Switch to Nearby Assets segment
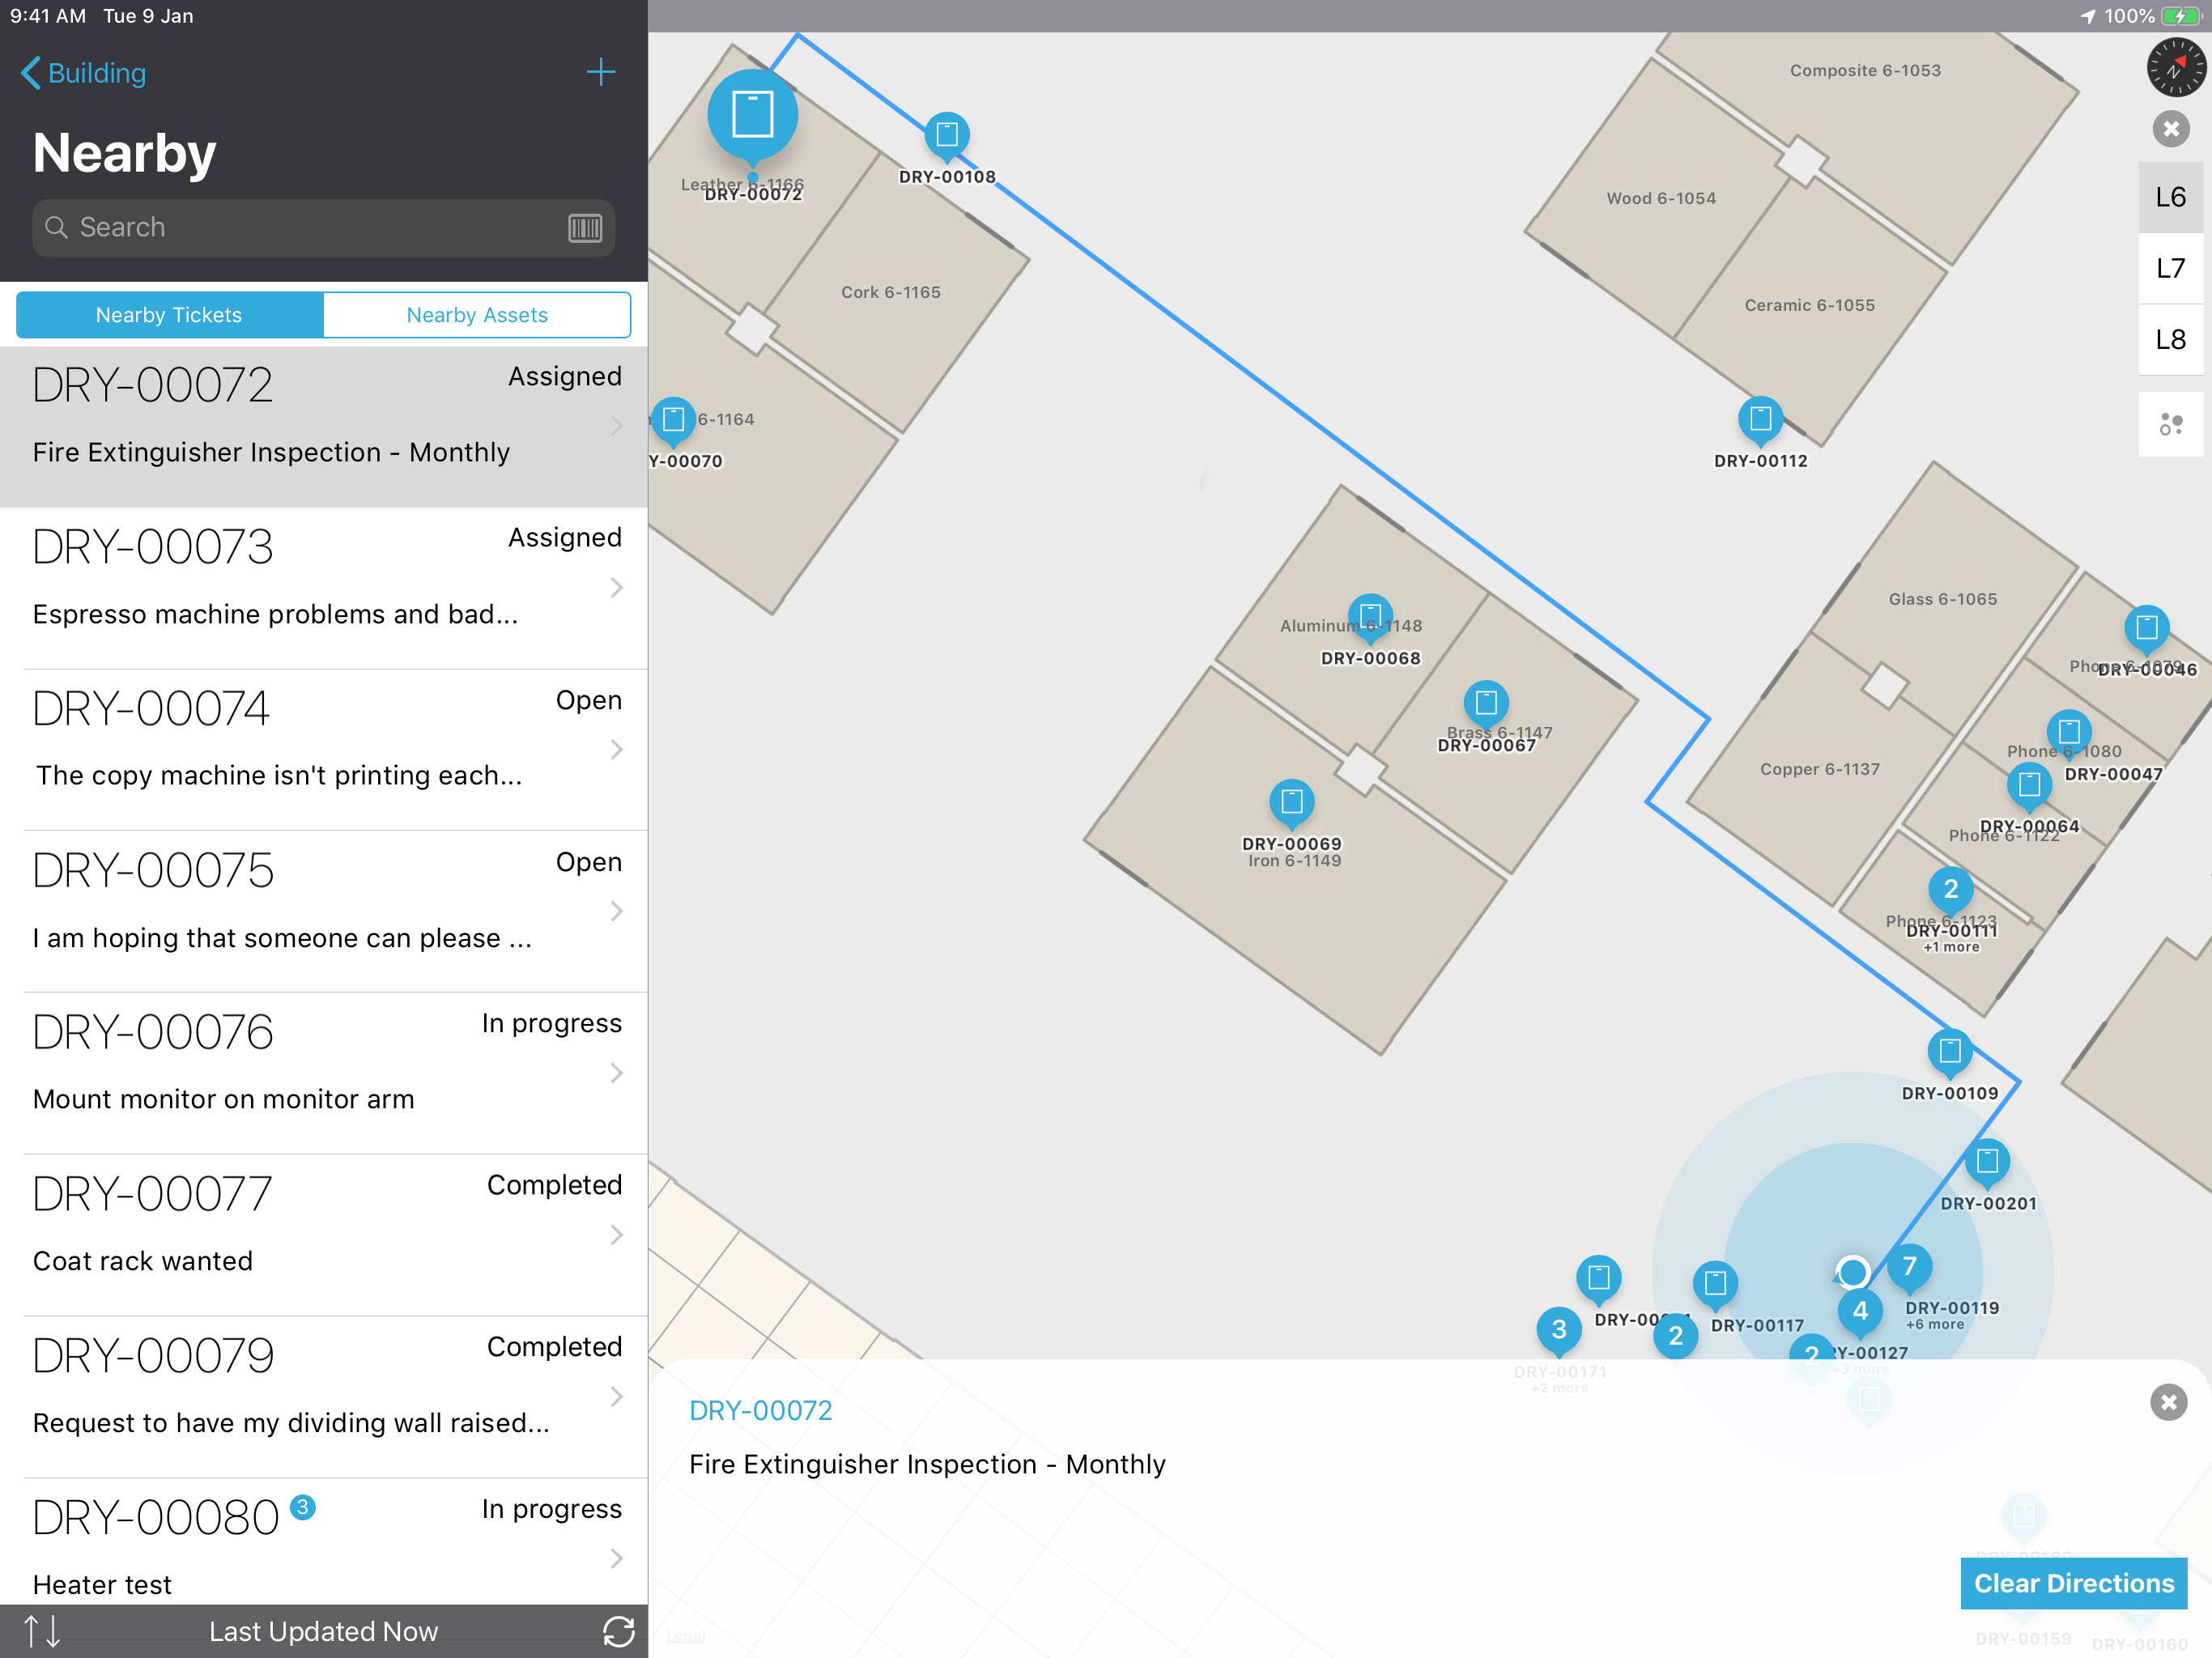Screen dimensions: 2212x1658 click(x=477, y=315)
